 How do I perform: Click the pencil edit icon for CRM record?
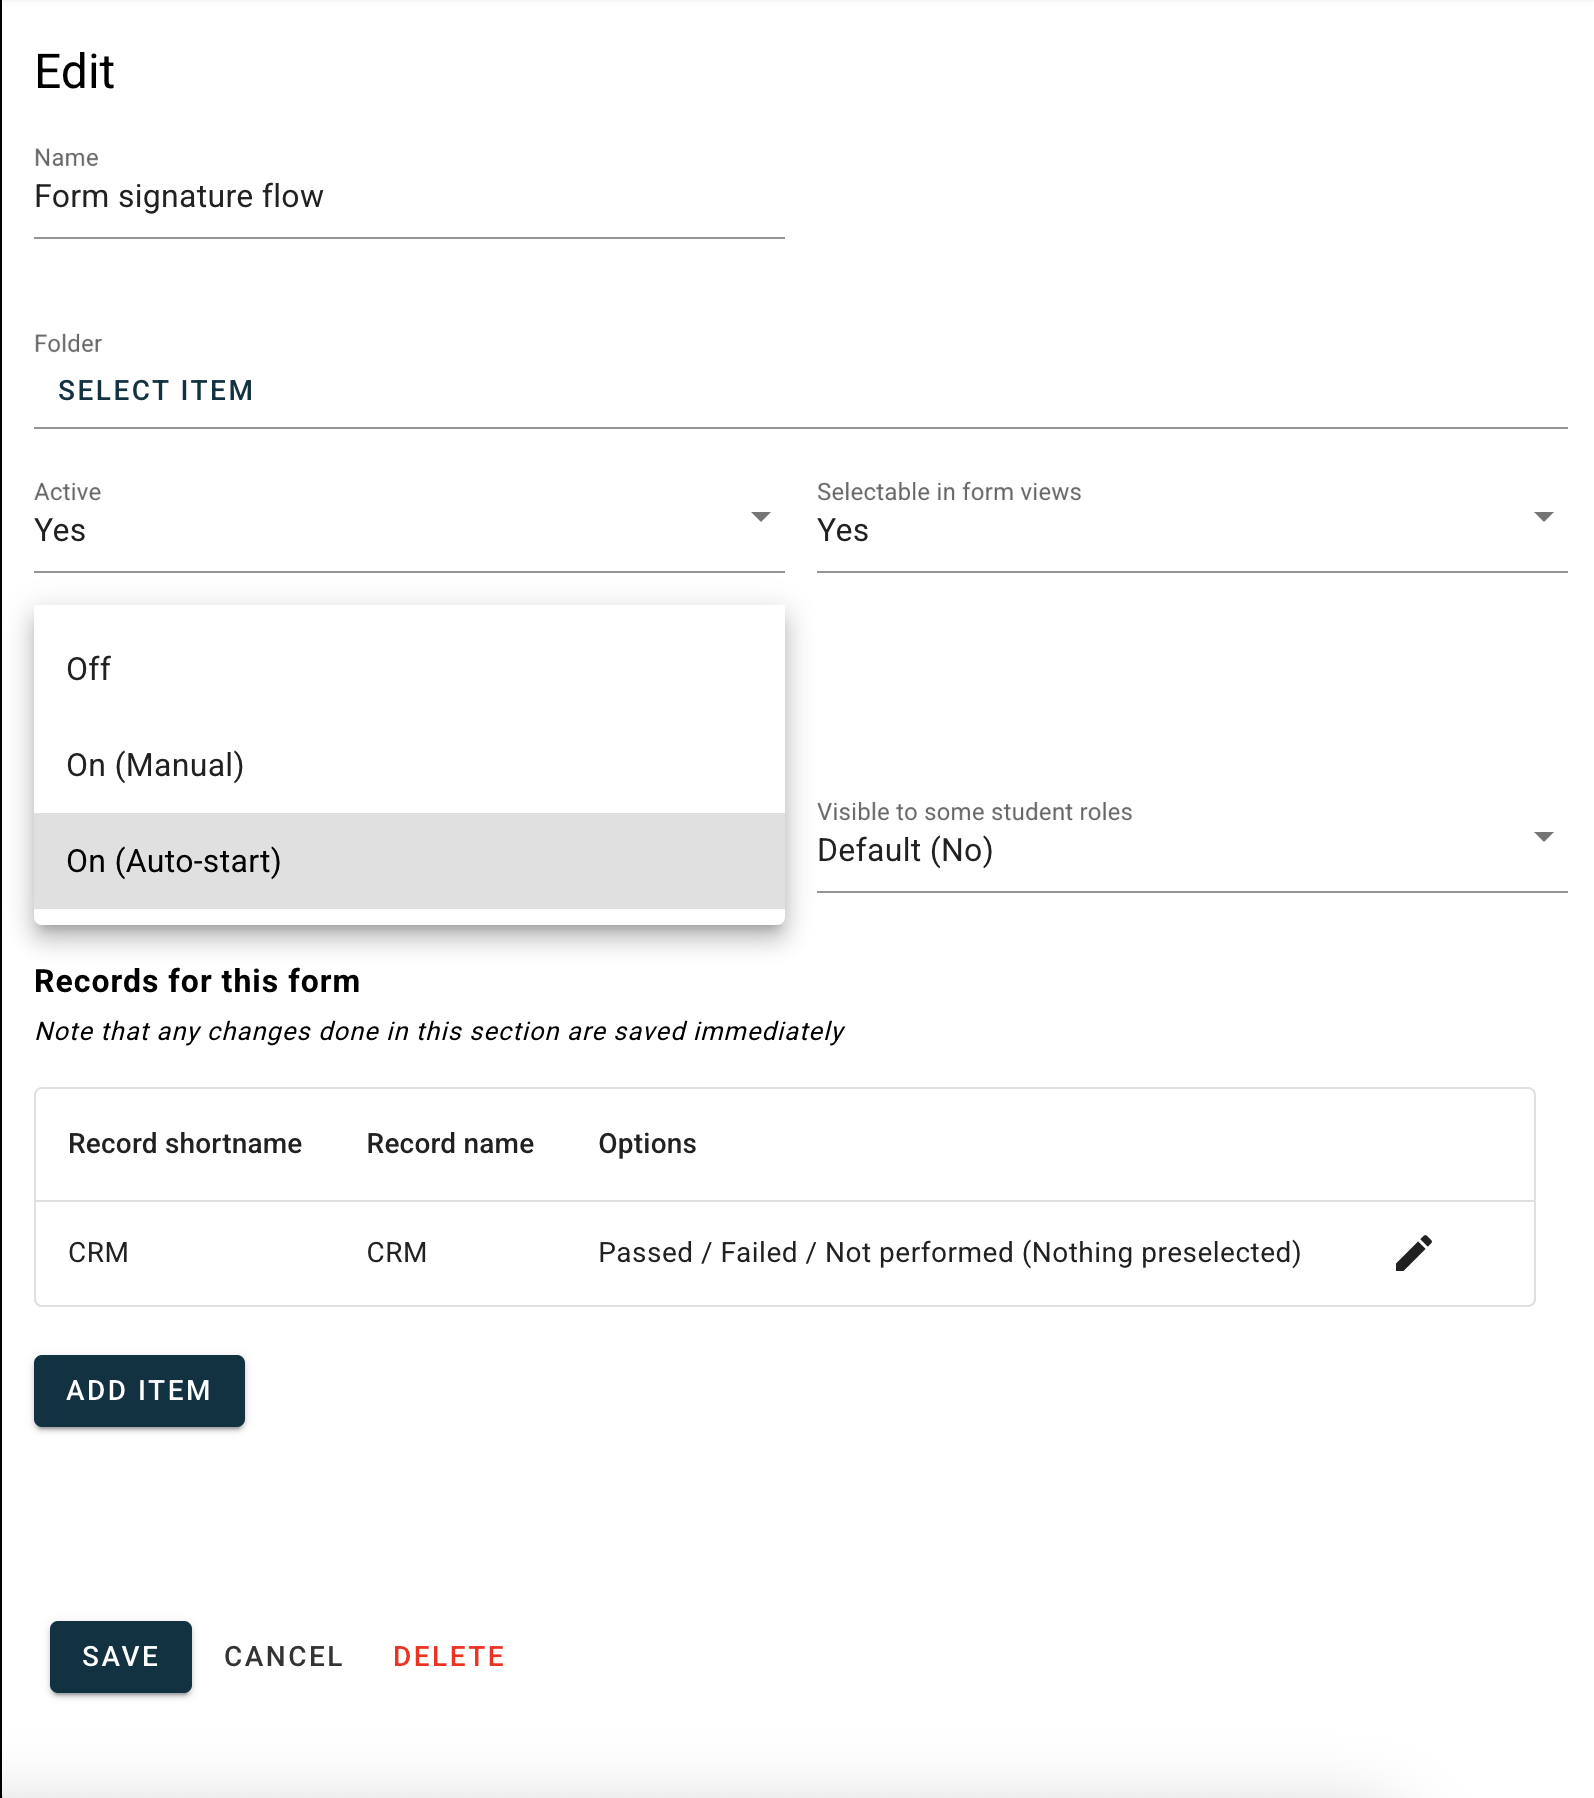coord(1413,1253)
